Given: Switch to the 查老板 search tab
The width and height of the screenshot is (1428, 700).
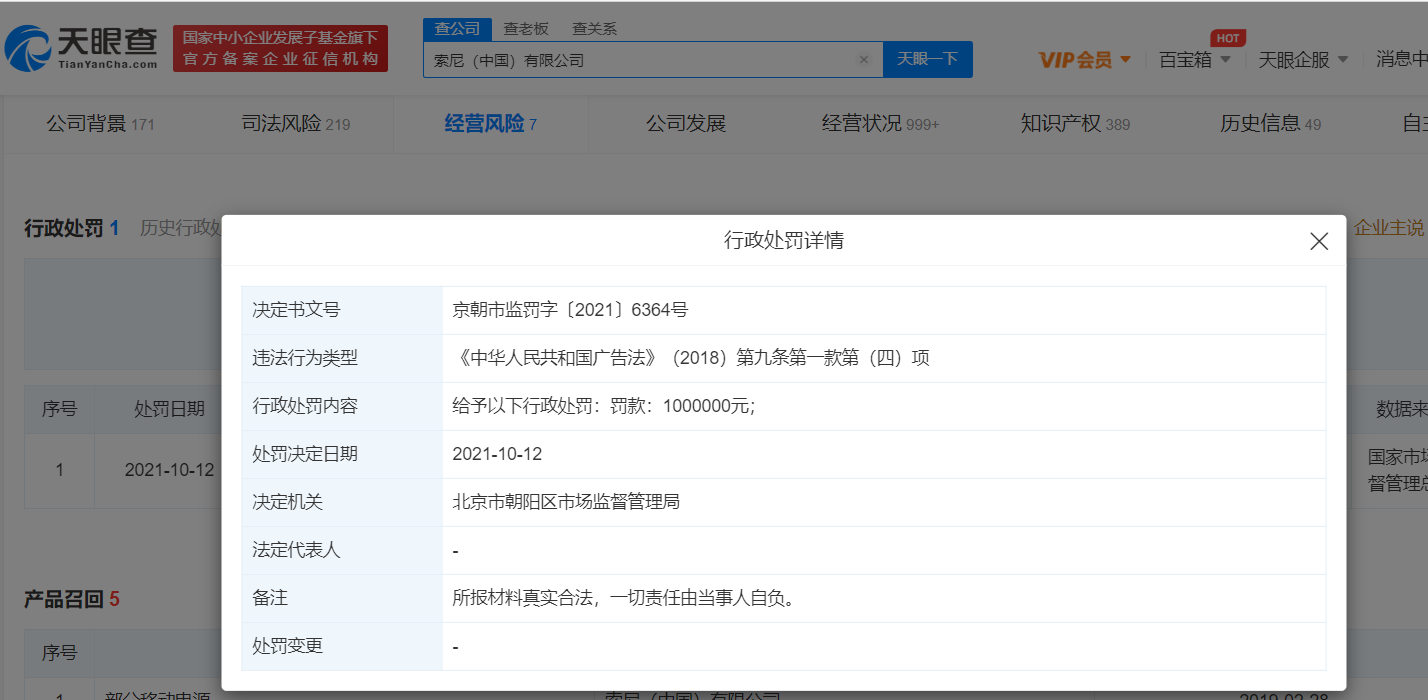Looking at the screenshot, I should [x=526, y=29].
